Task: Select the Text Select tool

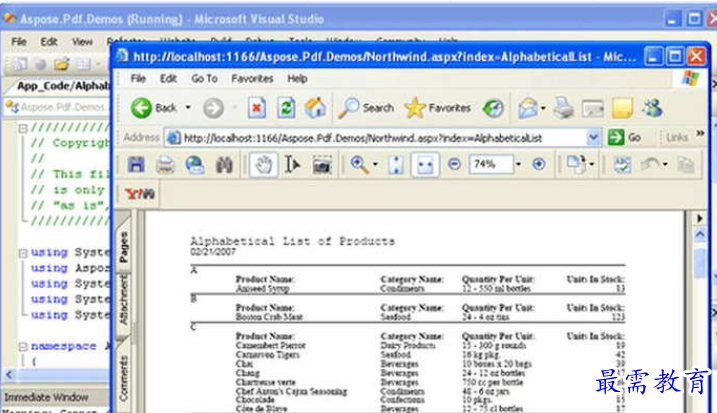Action: 292,165
